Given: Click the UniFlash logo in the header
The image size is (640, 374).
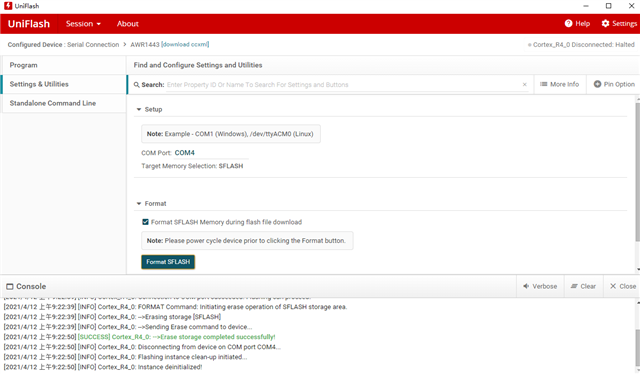Looking at the screenshot, I should tap(29, 24).
